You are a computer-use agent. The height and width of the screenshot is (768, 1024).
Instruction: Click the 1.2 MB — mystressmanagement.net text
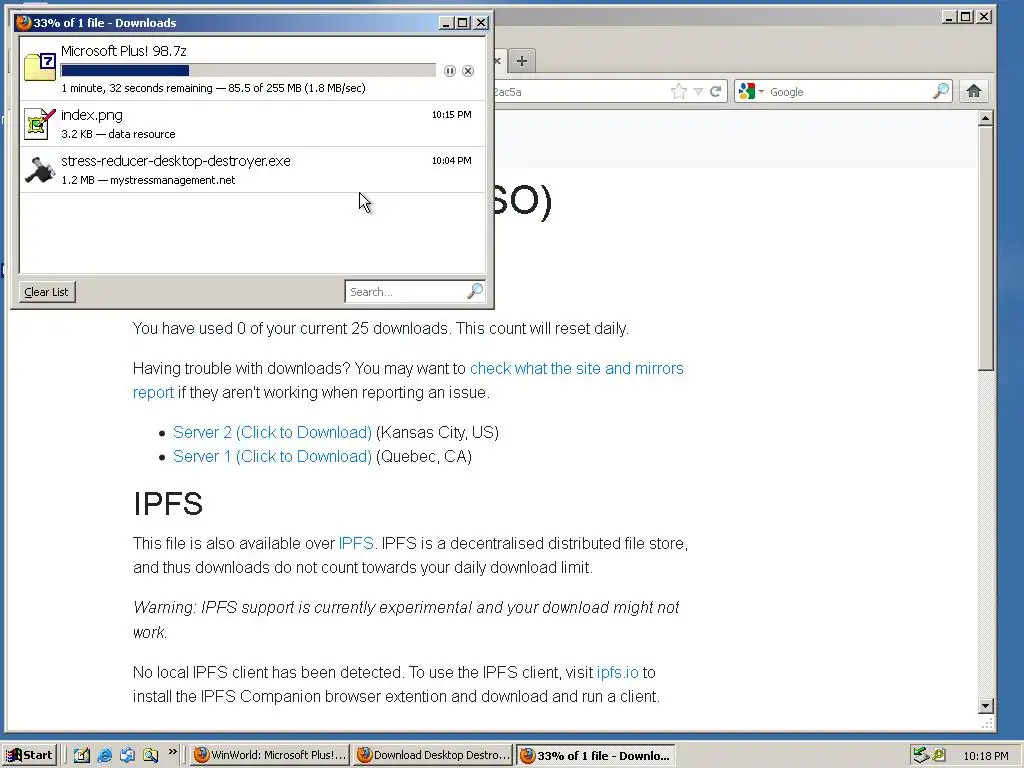pyautogui.click(x=148, y=180)
